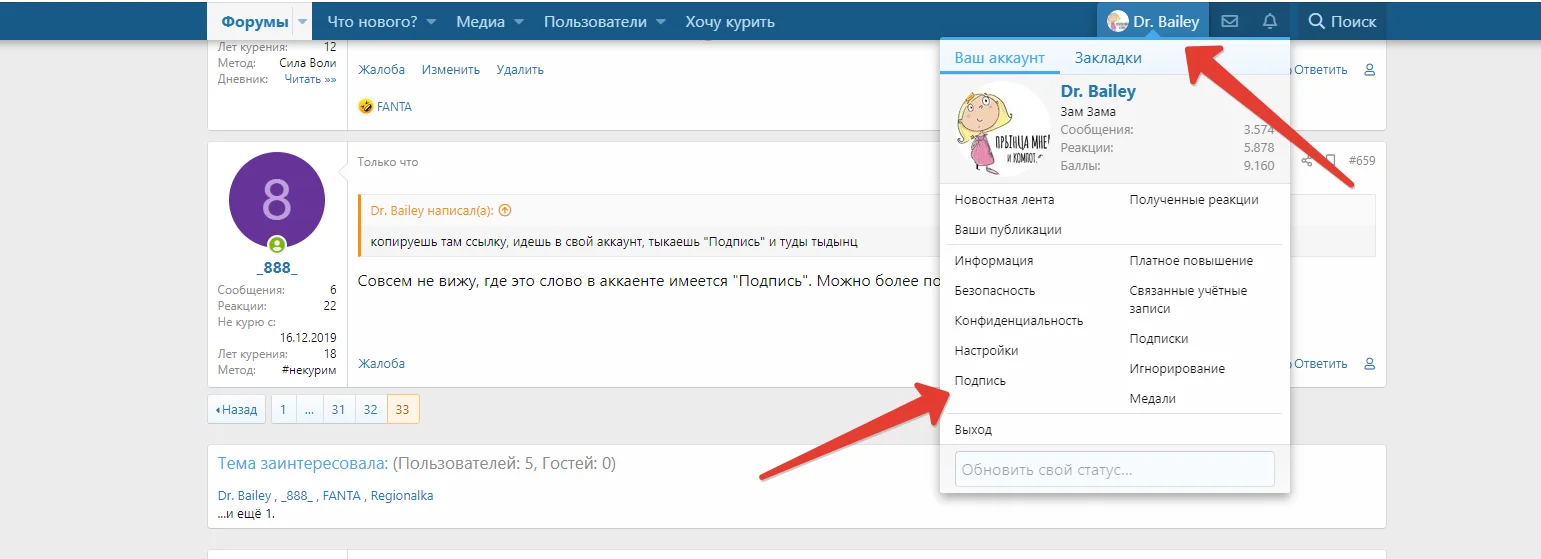This screenshot has width=1541, height=559.
Task: Go back with the Назад pagination button
Action: [x=237, y=409]
